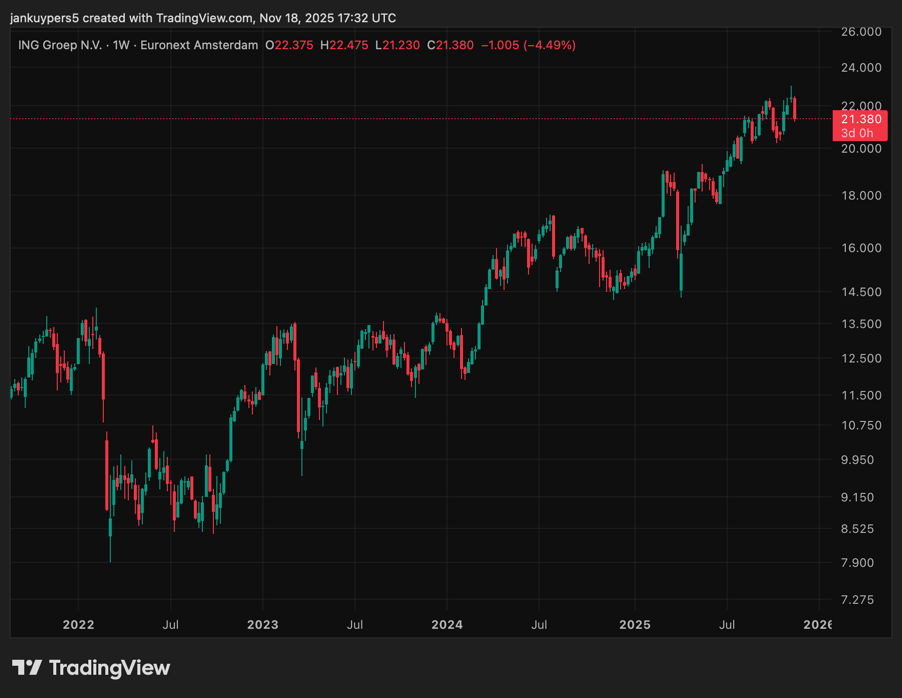This screenshot has height=698, width=902.
Task: Click the jankuypers5 created with TradingView.com caption
Action: pyautogui.click(x=203, y=18)
